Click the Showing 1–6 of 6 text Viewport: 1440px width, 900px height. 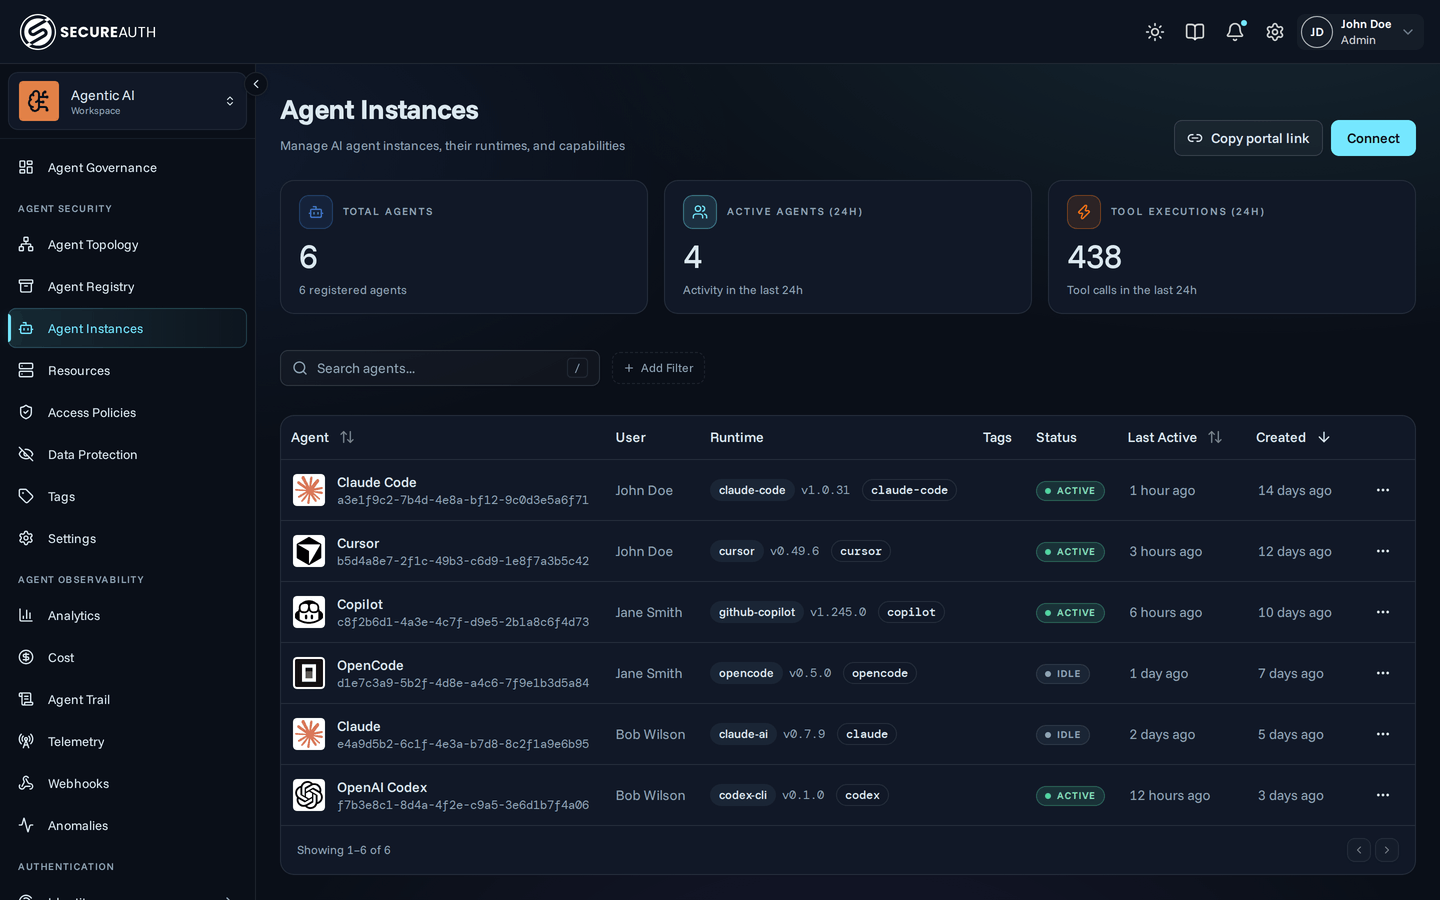[344, 850]
